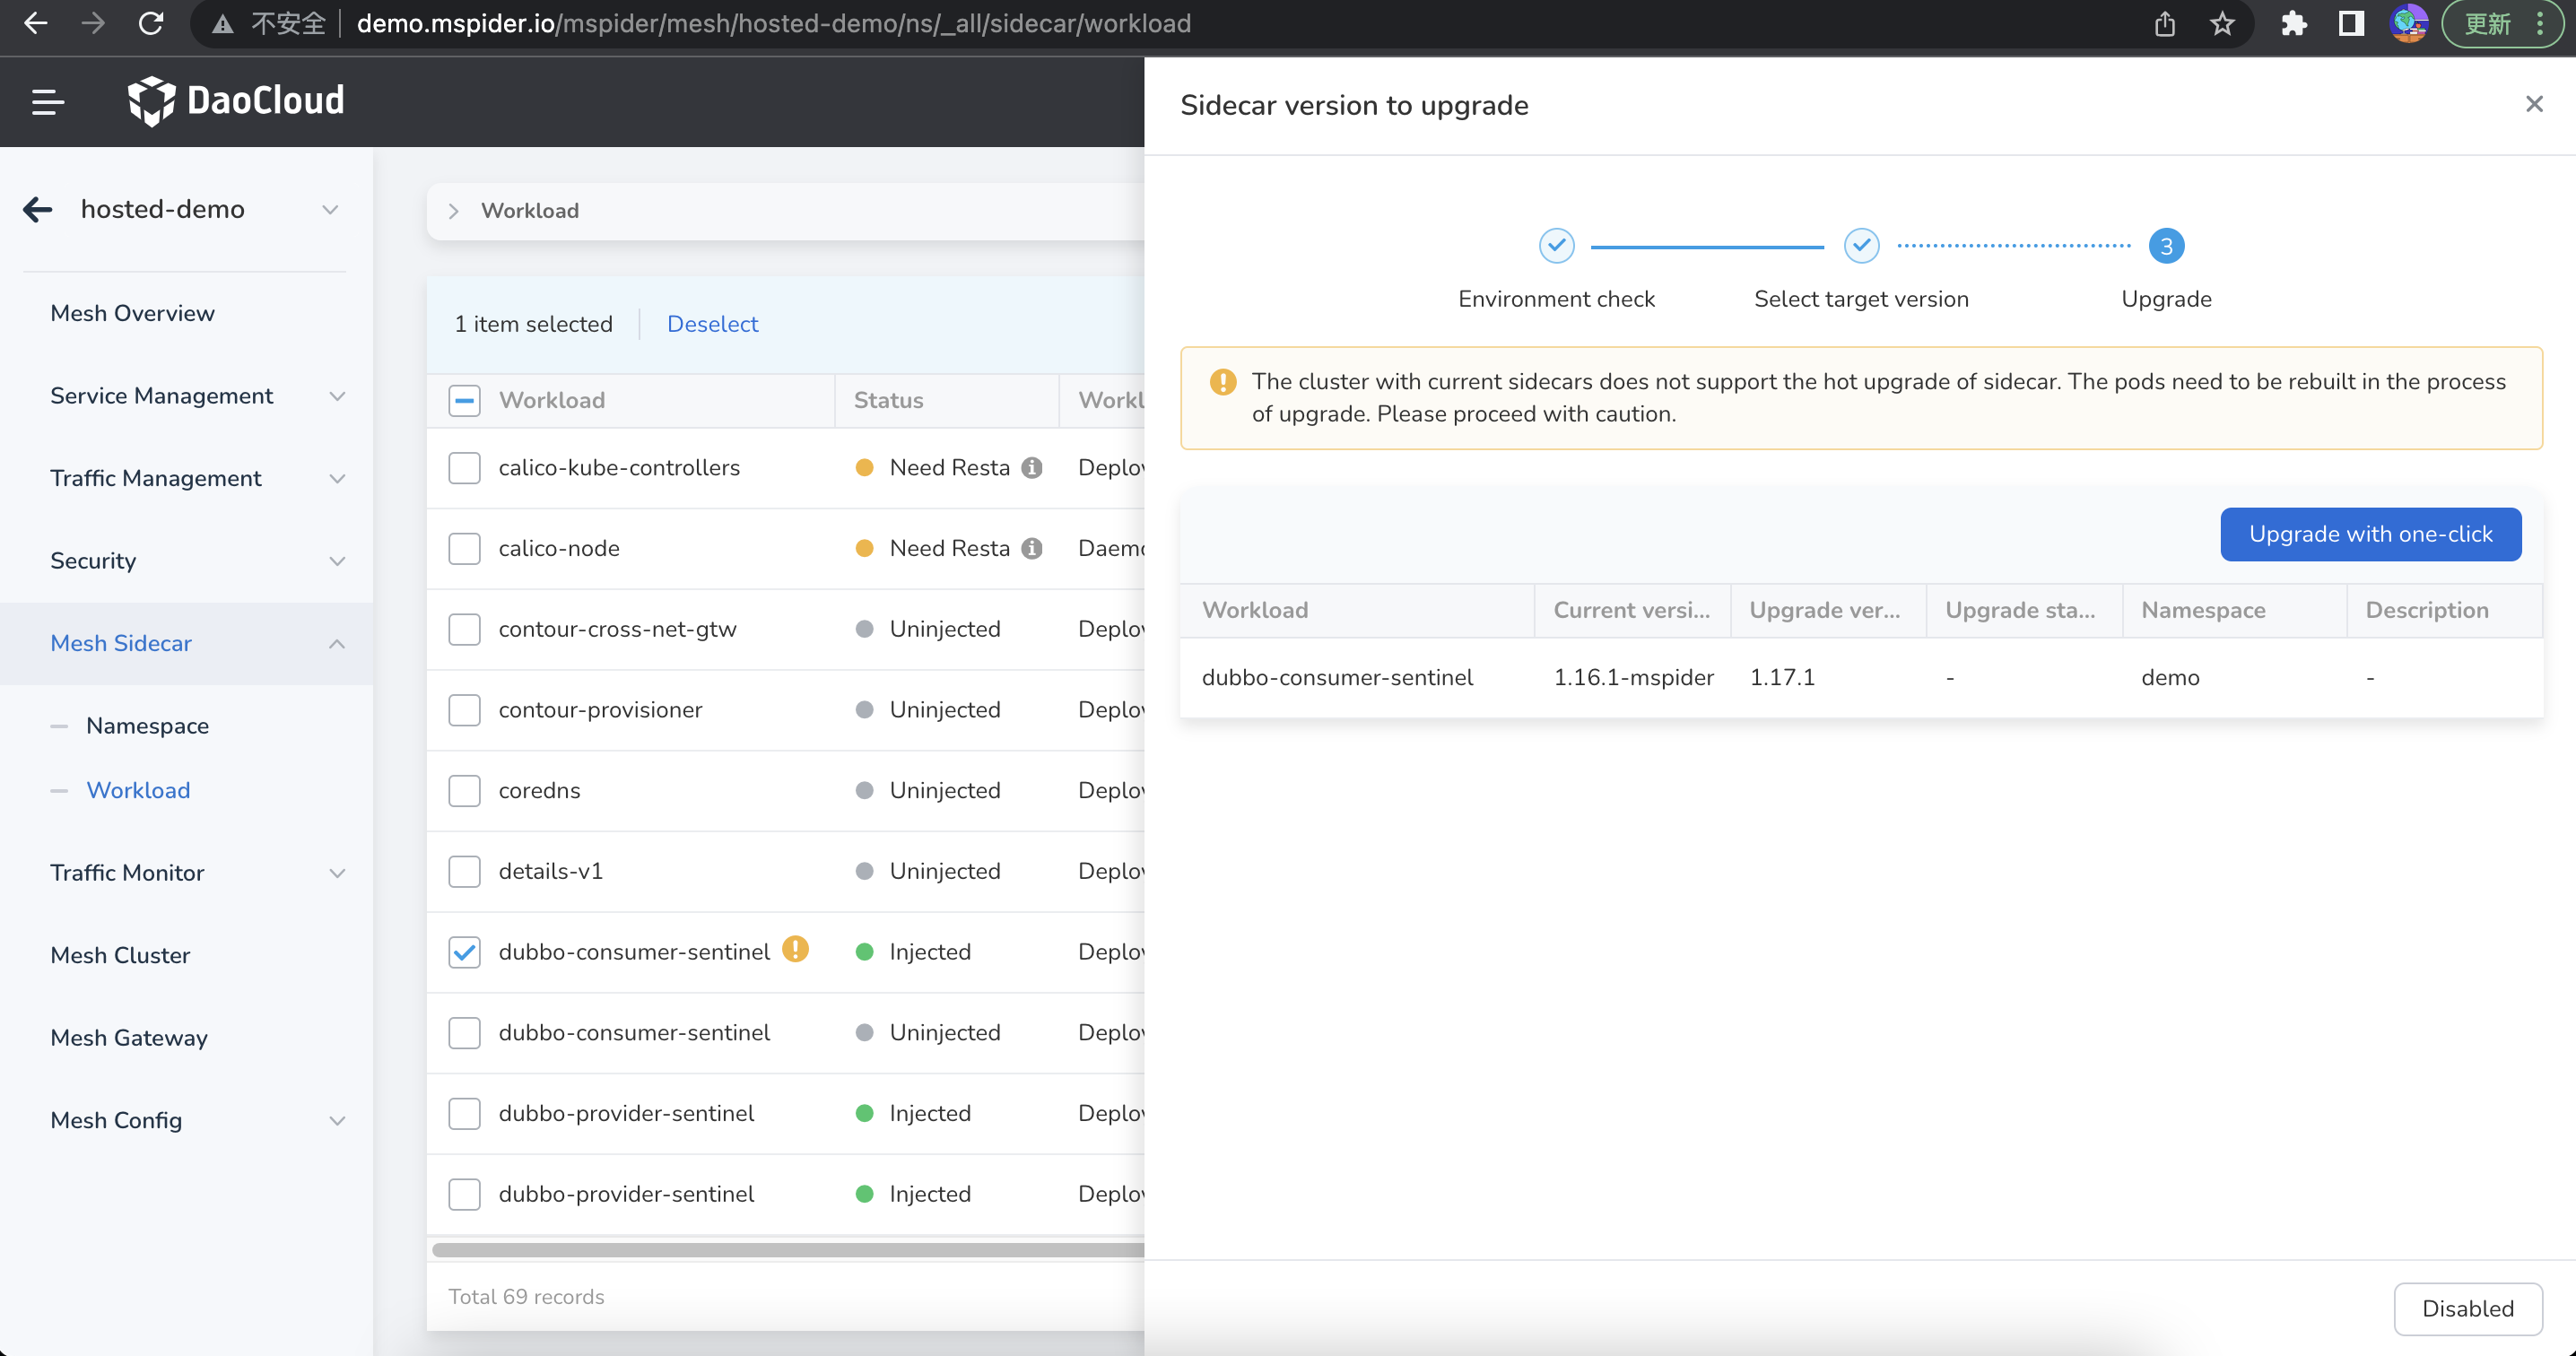
Task: Click the Select target version step icon
Action: [x=1861, y=245]
